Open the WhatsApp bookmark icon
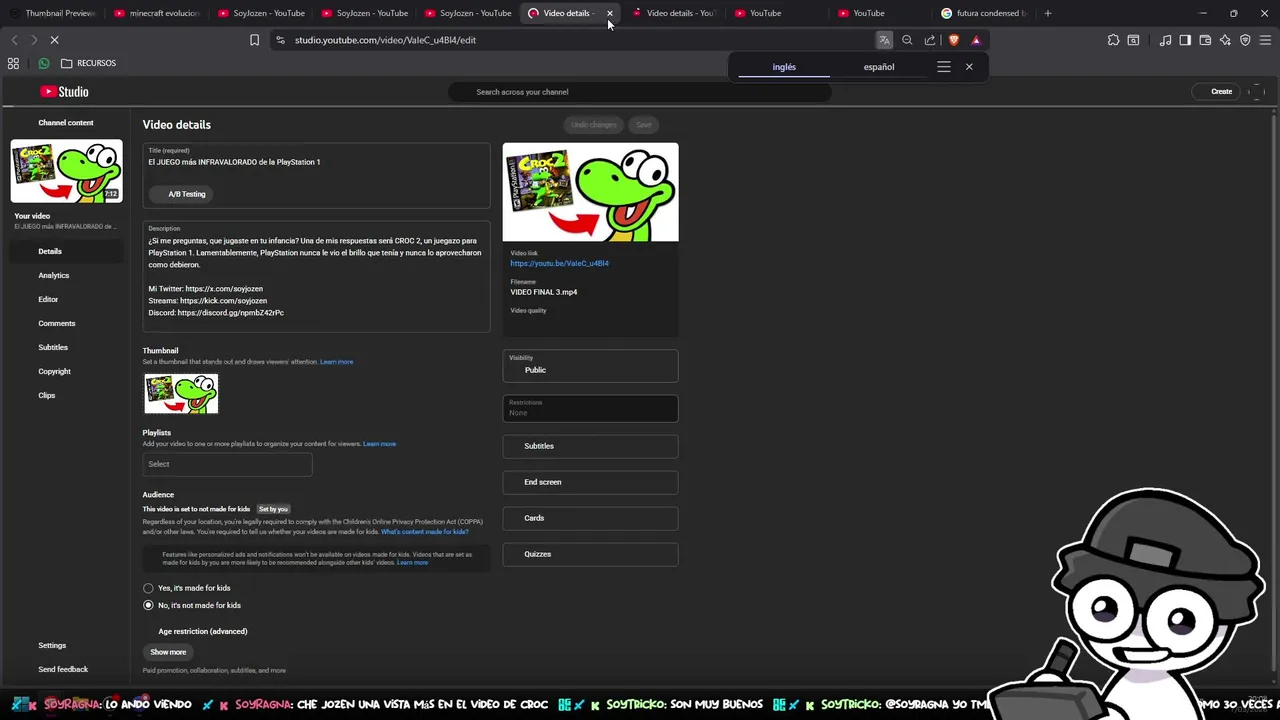This screenshot has width=1280, height=720. tap(43, 63)
